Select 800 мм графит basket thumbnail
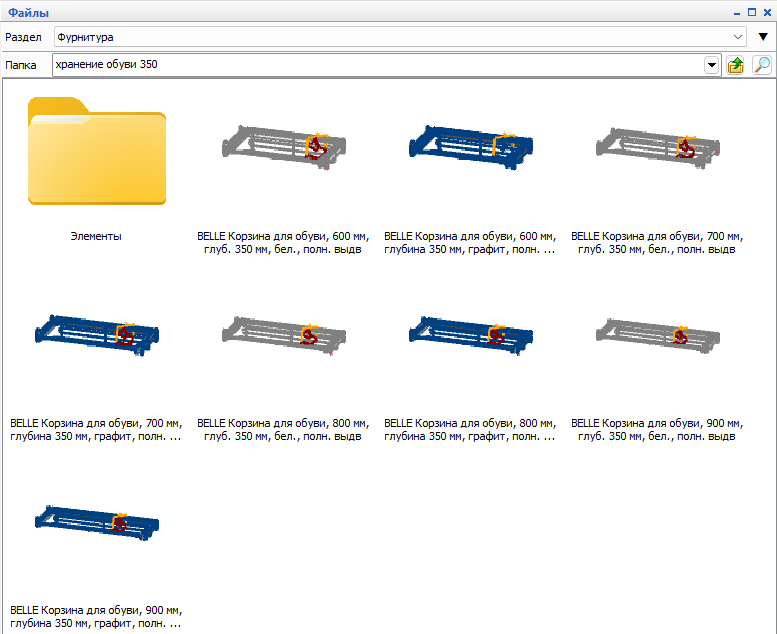The height and width of the screenshot is (634, 777). click(x=471, y=335)
